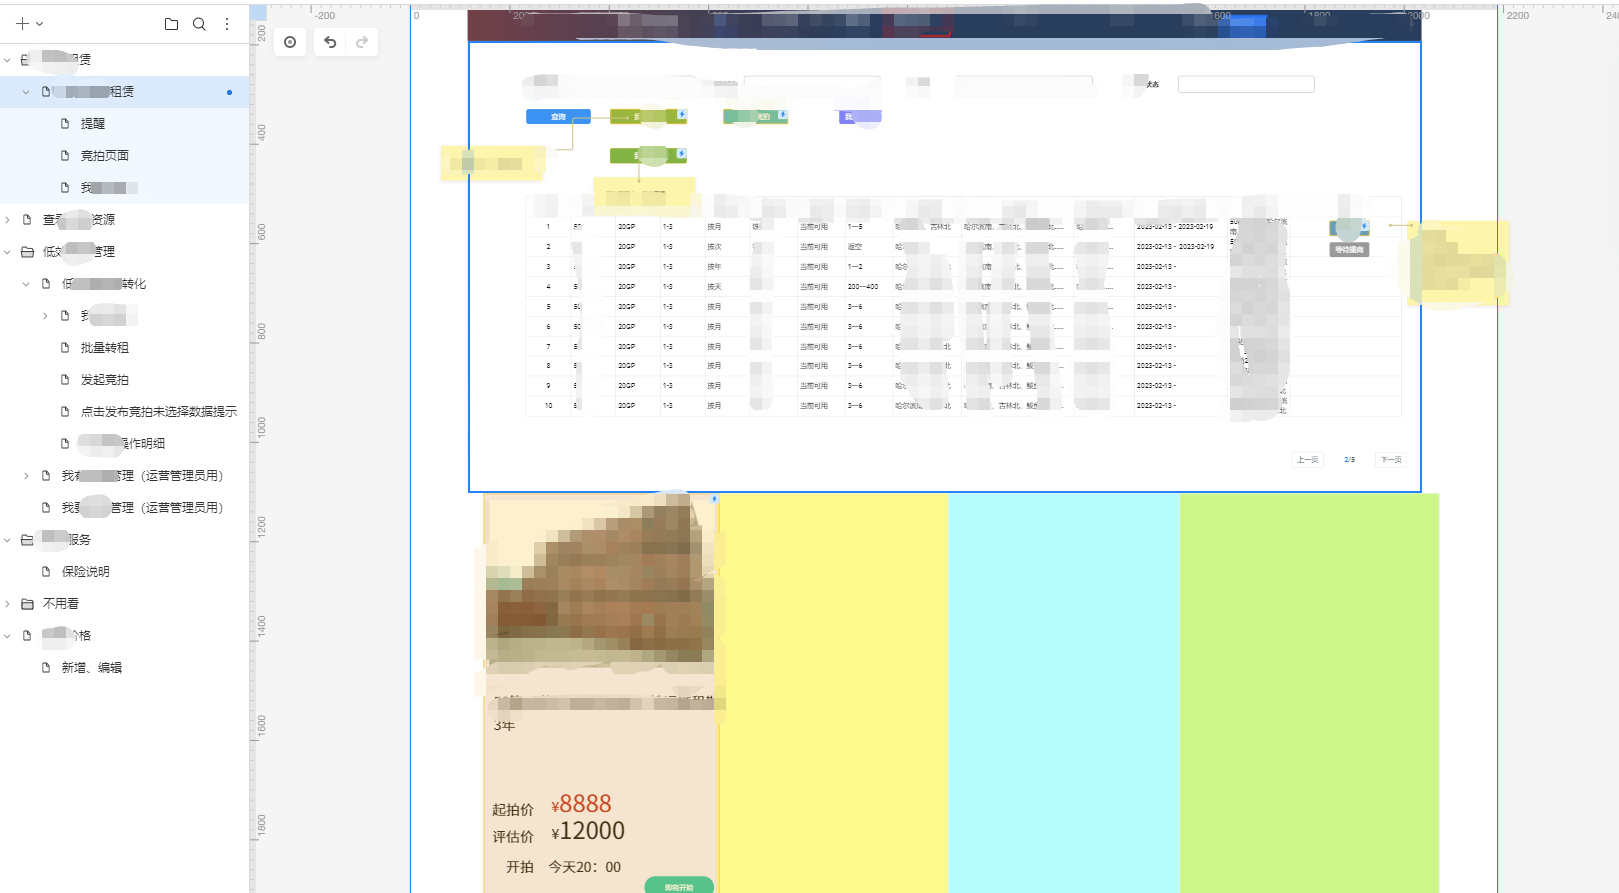Click the page icon beside 保险说明
This screenshot has height=893, width=1619.
(x=46, y=572)
